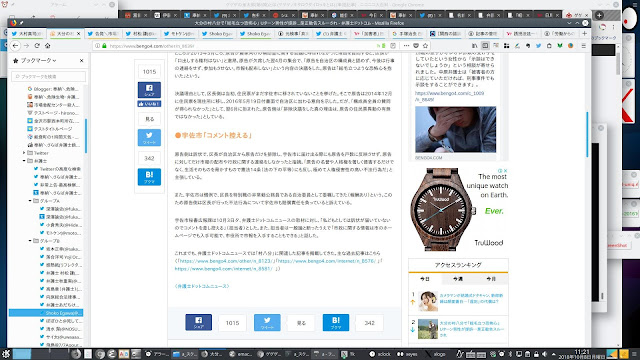Image resolution: width=640 pixels, height=360 pixels.
Task: Click Chrome's three-dot menu behind Firefox
Action: click(613, 27)
